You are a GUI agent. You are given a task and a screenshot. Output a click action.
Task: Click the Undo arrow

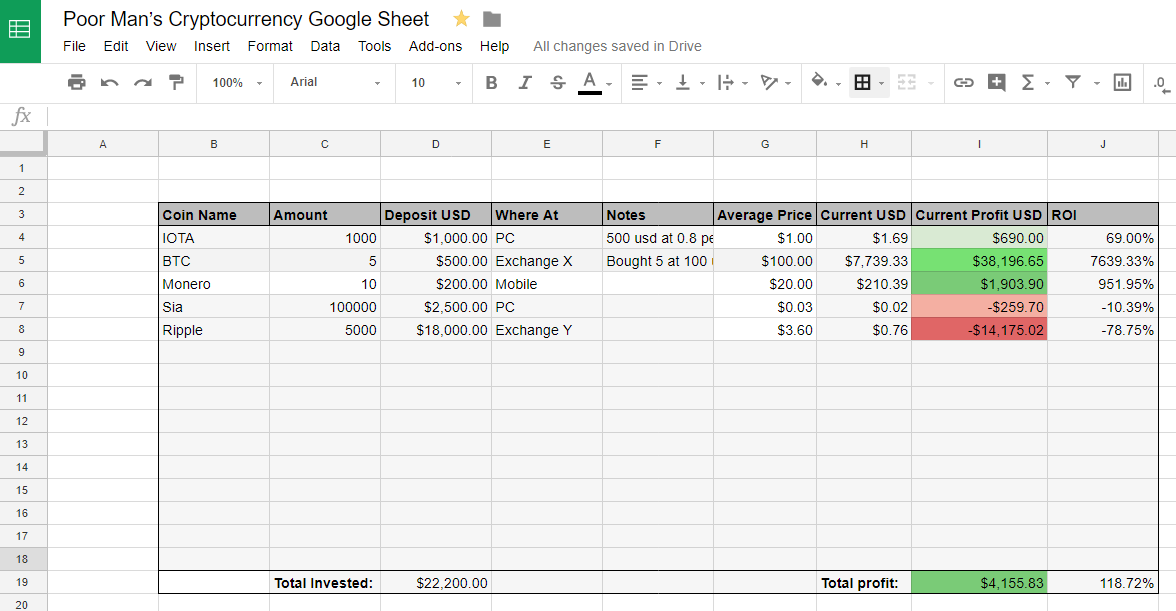(x=110, y=82)
